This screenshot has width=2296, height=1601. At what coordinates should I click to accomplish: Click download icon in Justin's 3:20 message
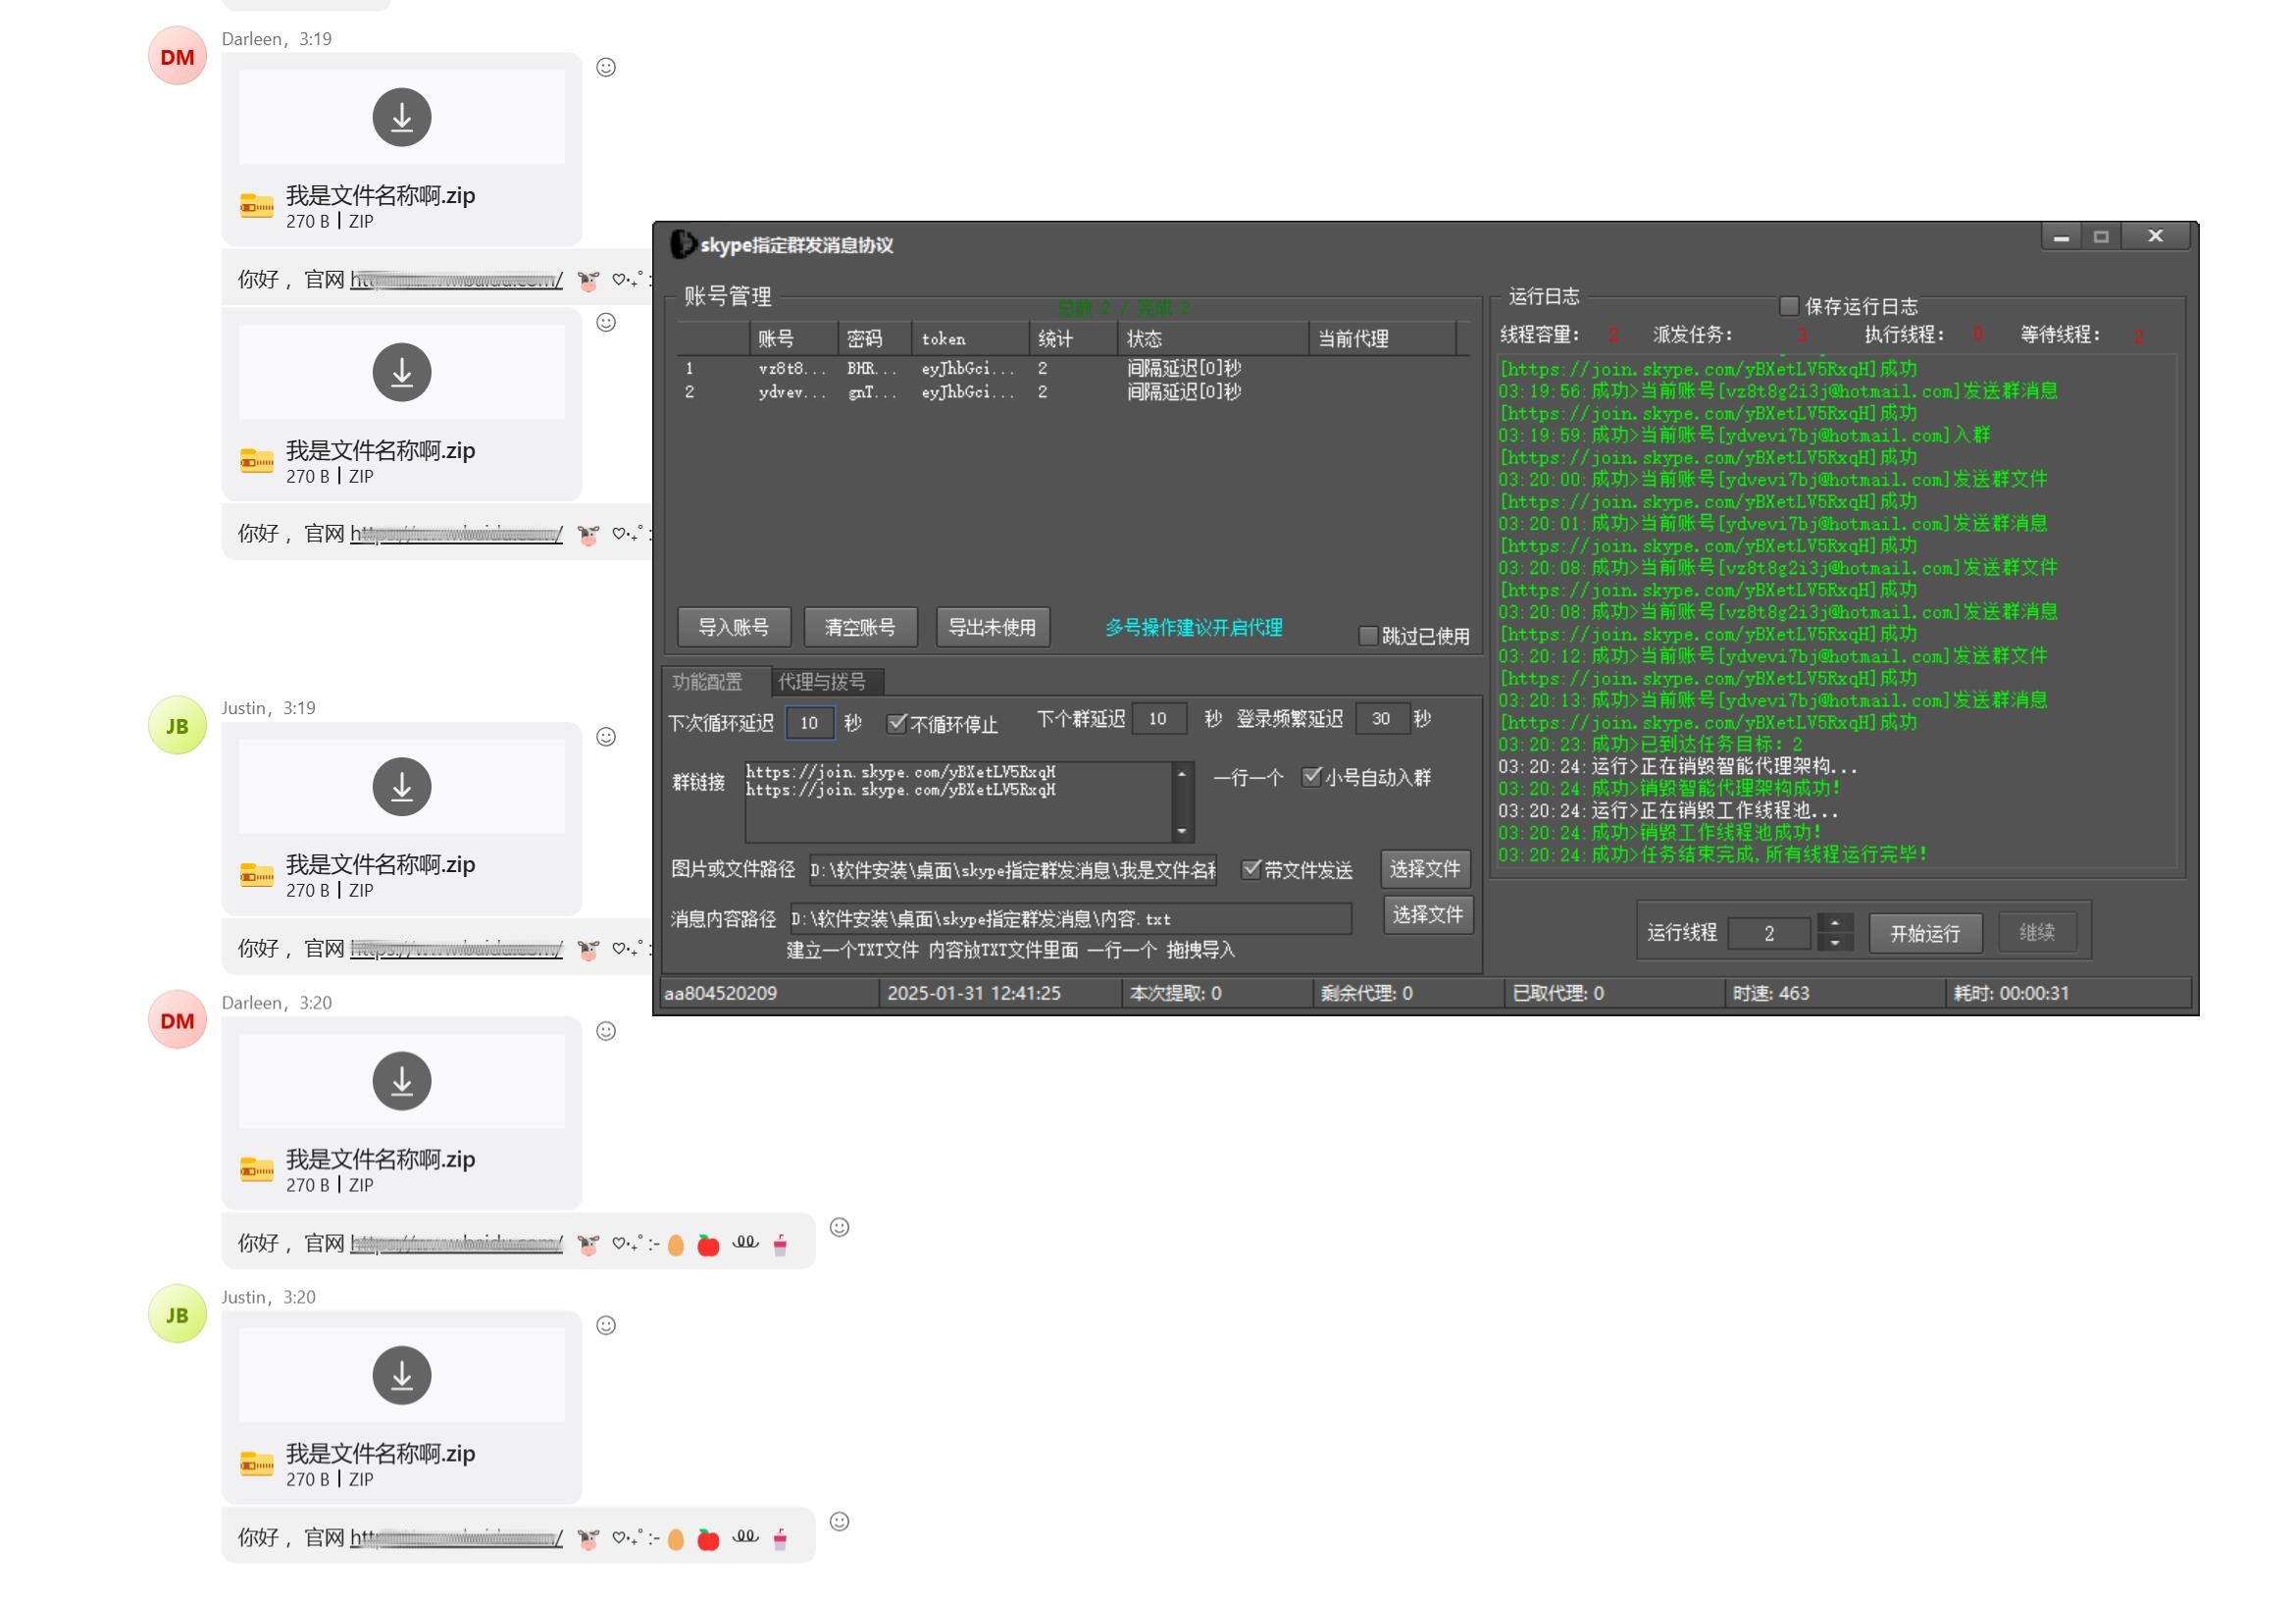[x=401, y=1375]
